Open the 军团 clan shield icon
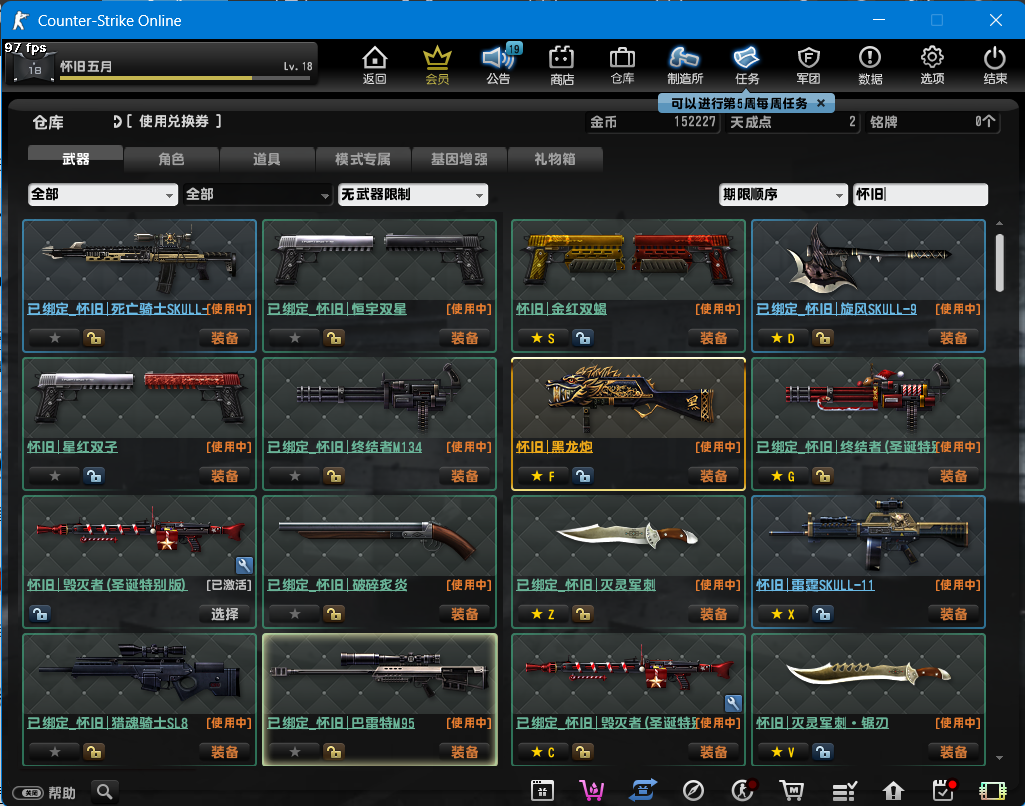The height and width of the screenshot is (806, 1025). point(808,65)
